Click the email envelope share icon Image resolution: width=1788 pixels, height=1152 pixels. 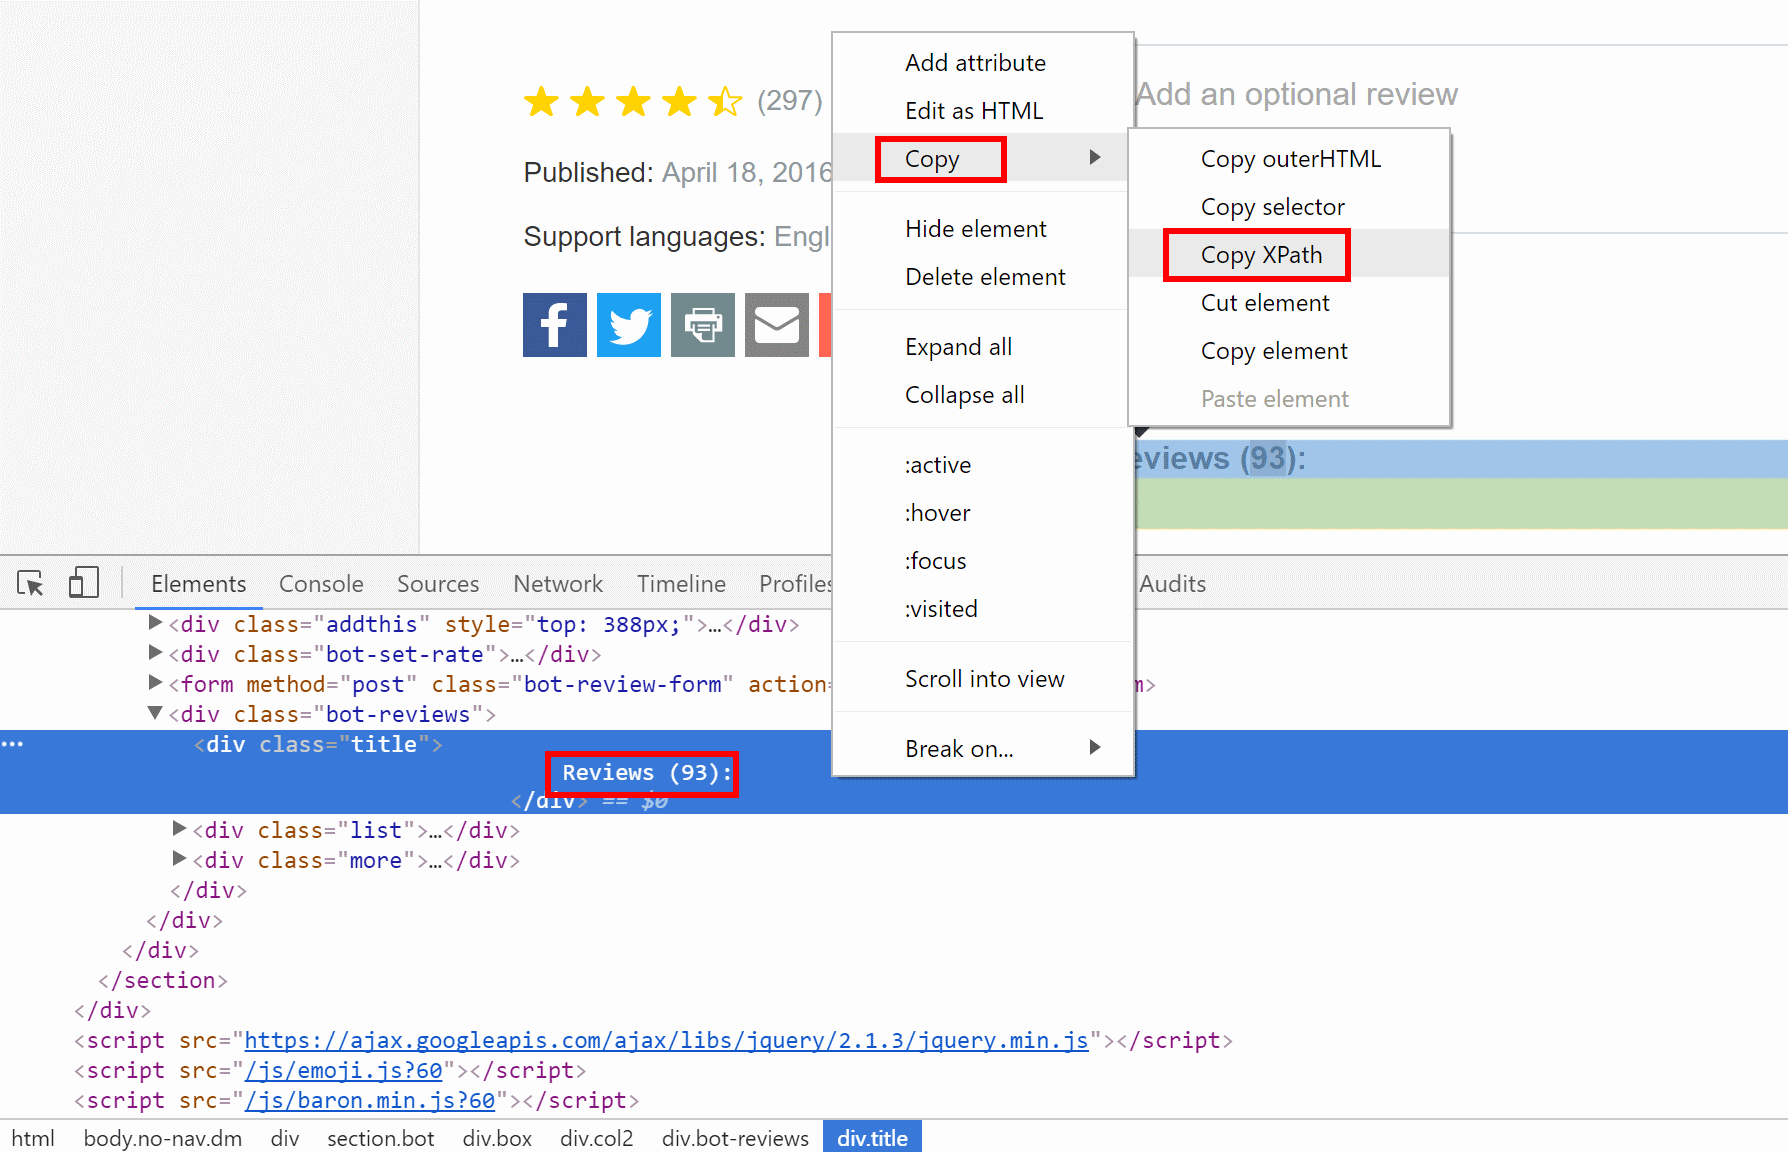[776, 325]
